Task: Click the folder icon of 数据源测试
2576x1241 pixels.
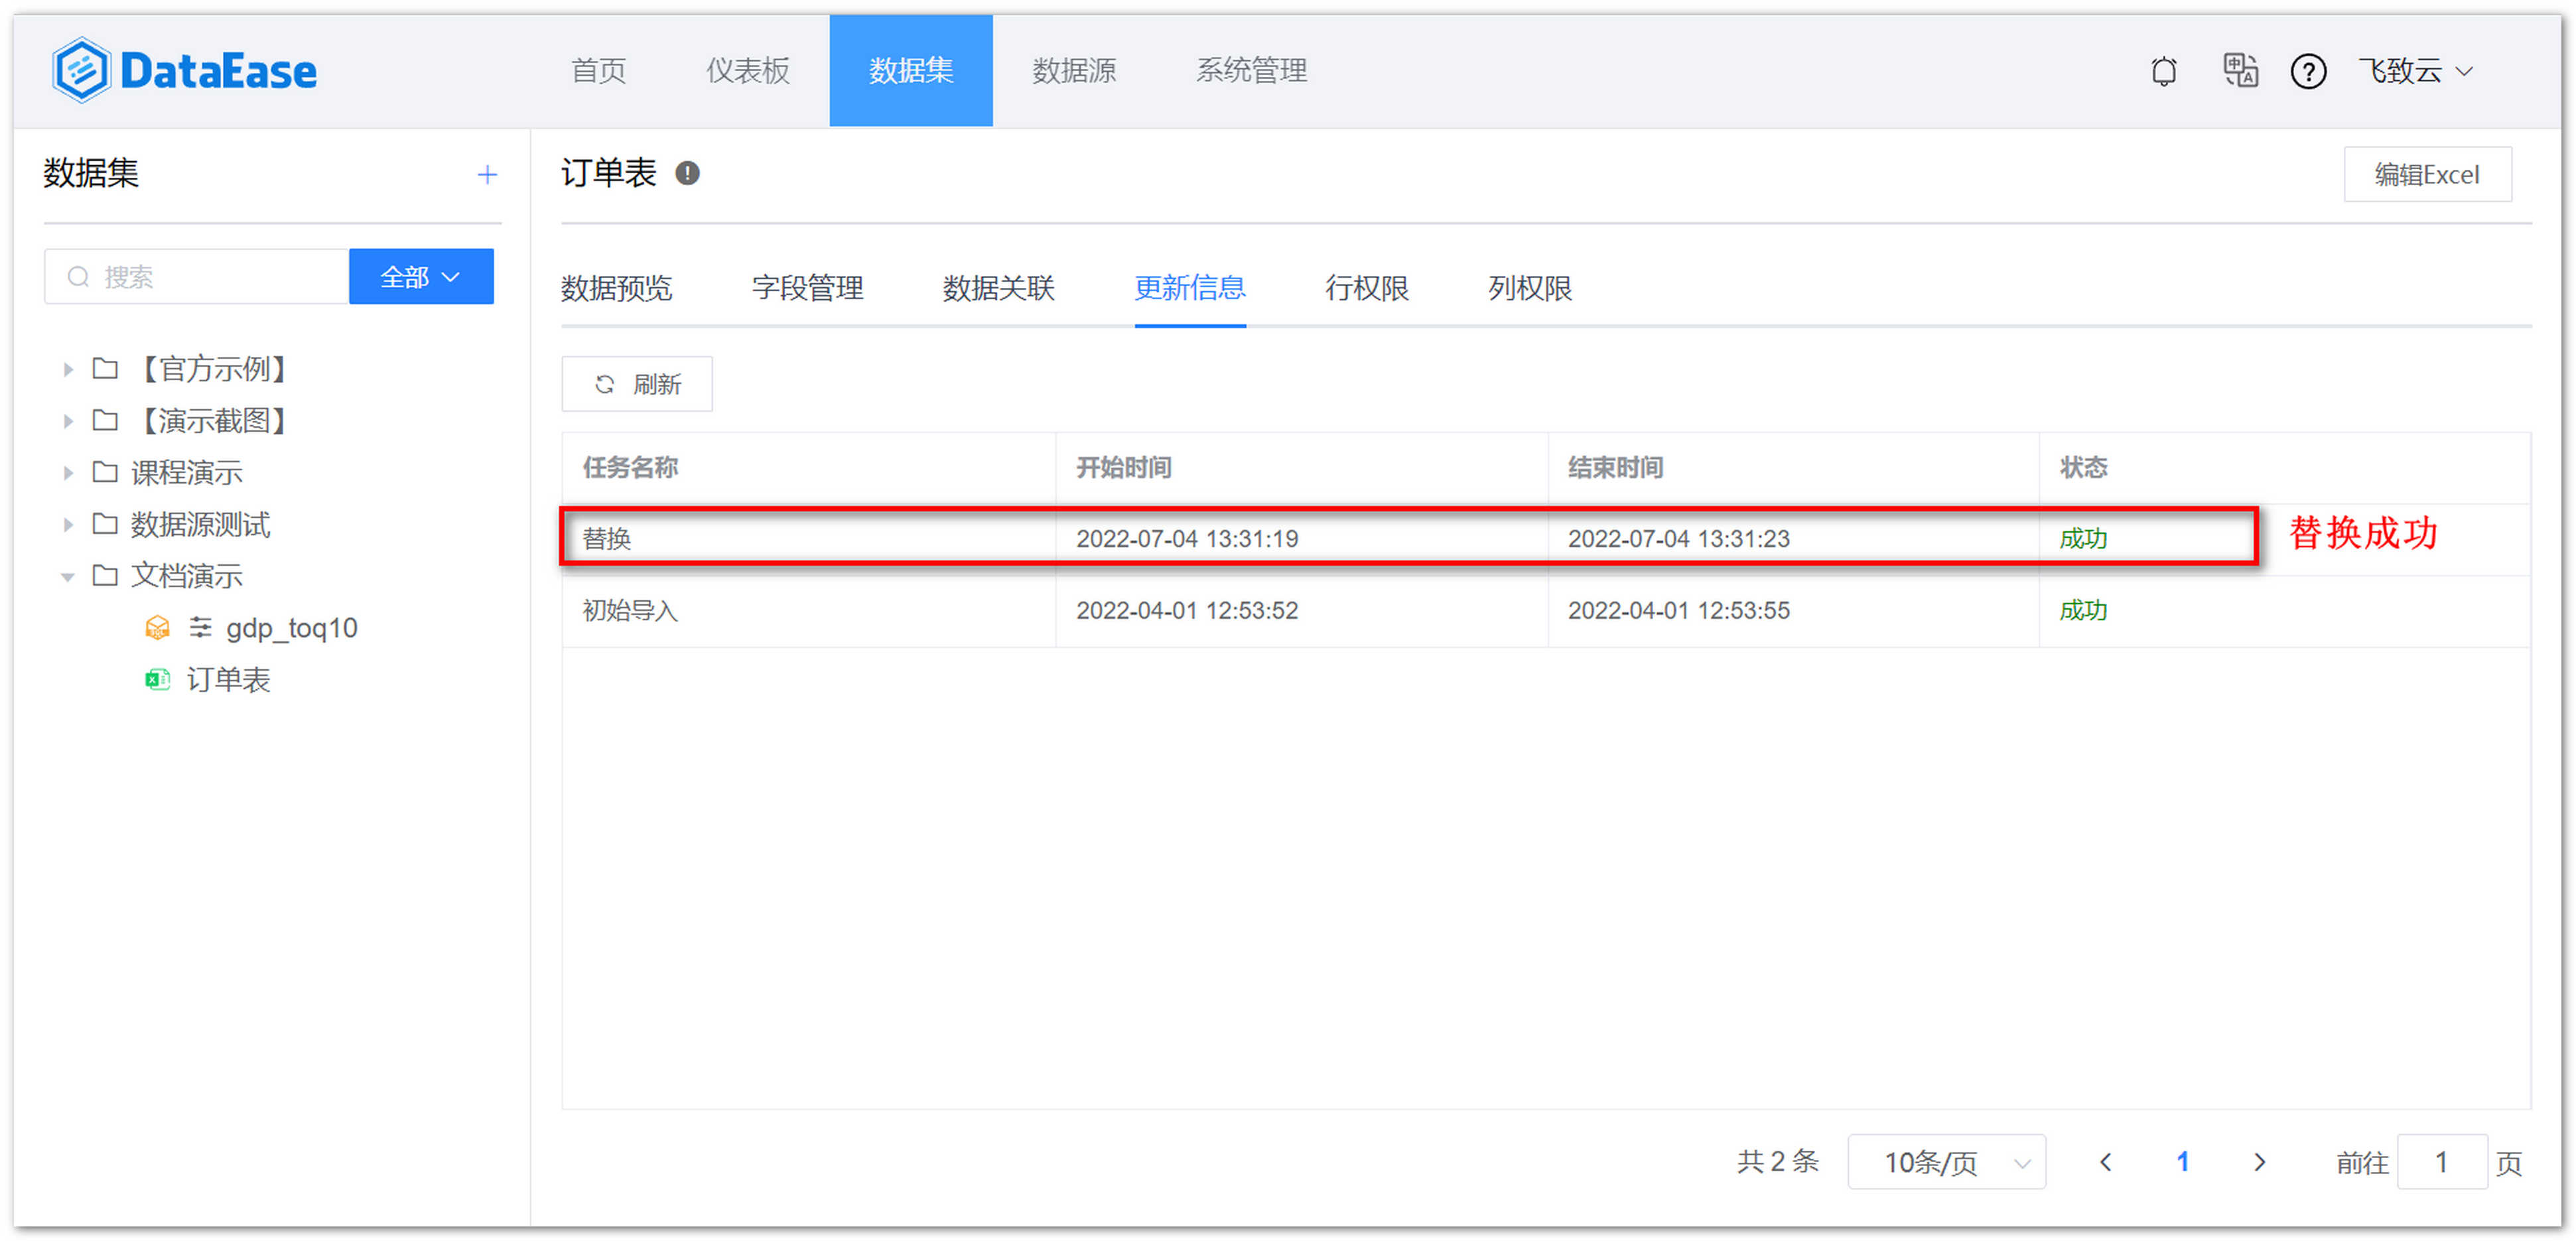Action: 106,524
